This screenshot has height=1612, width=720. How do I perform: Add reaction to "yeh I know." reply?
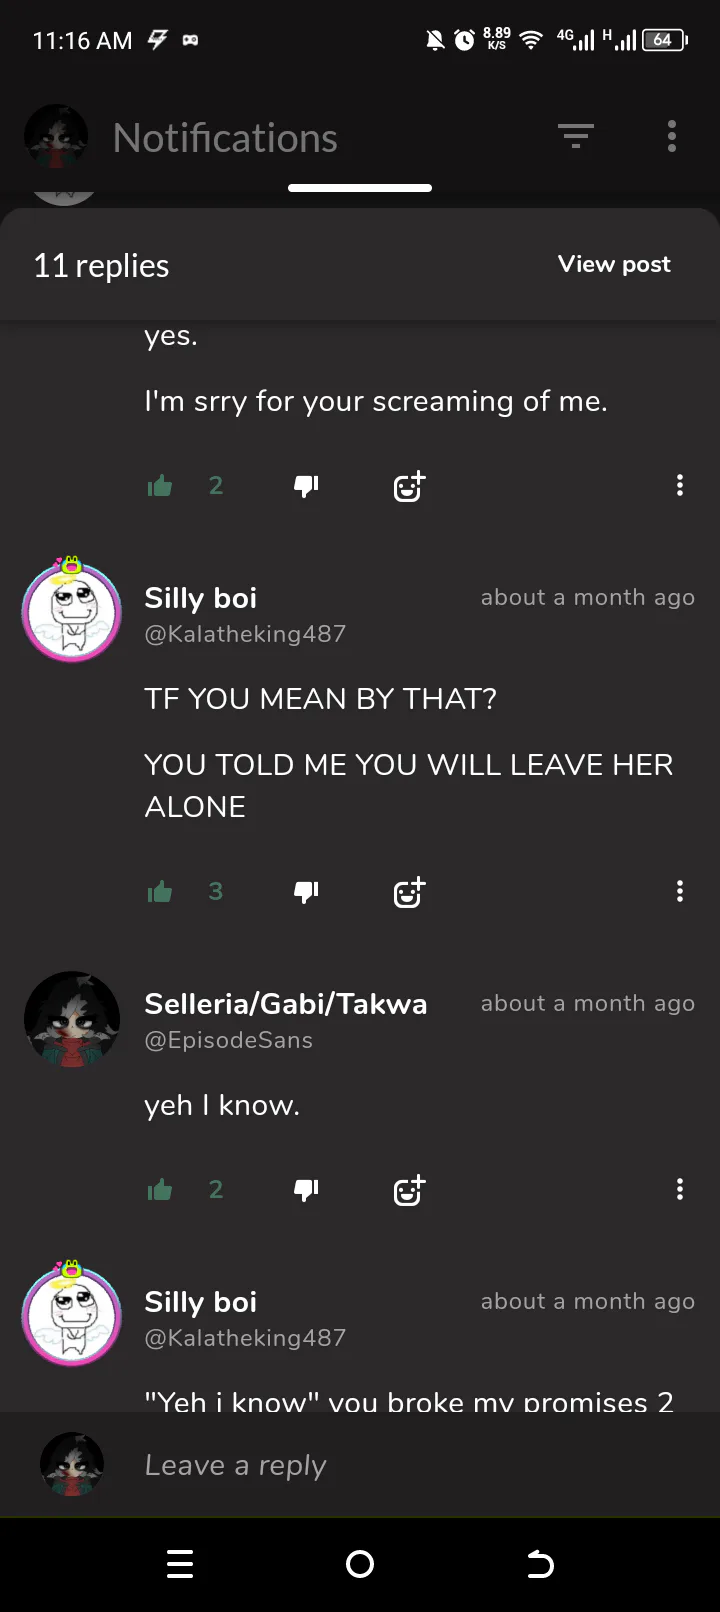pyautogui.click(x=409, y=1189)
